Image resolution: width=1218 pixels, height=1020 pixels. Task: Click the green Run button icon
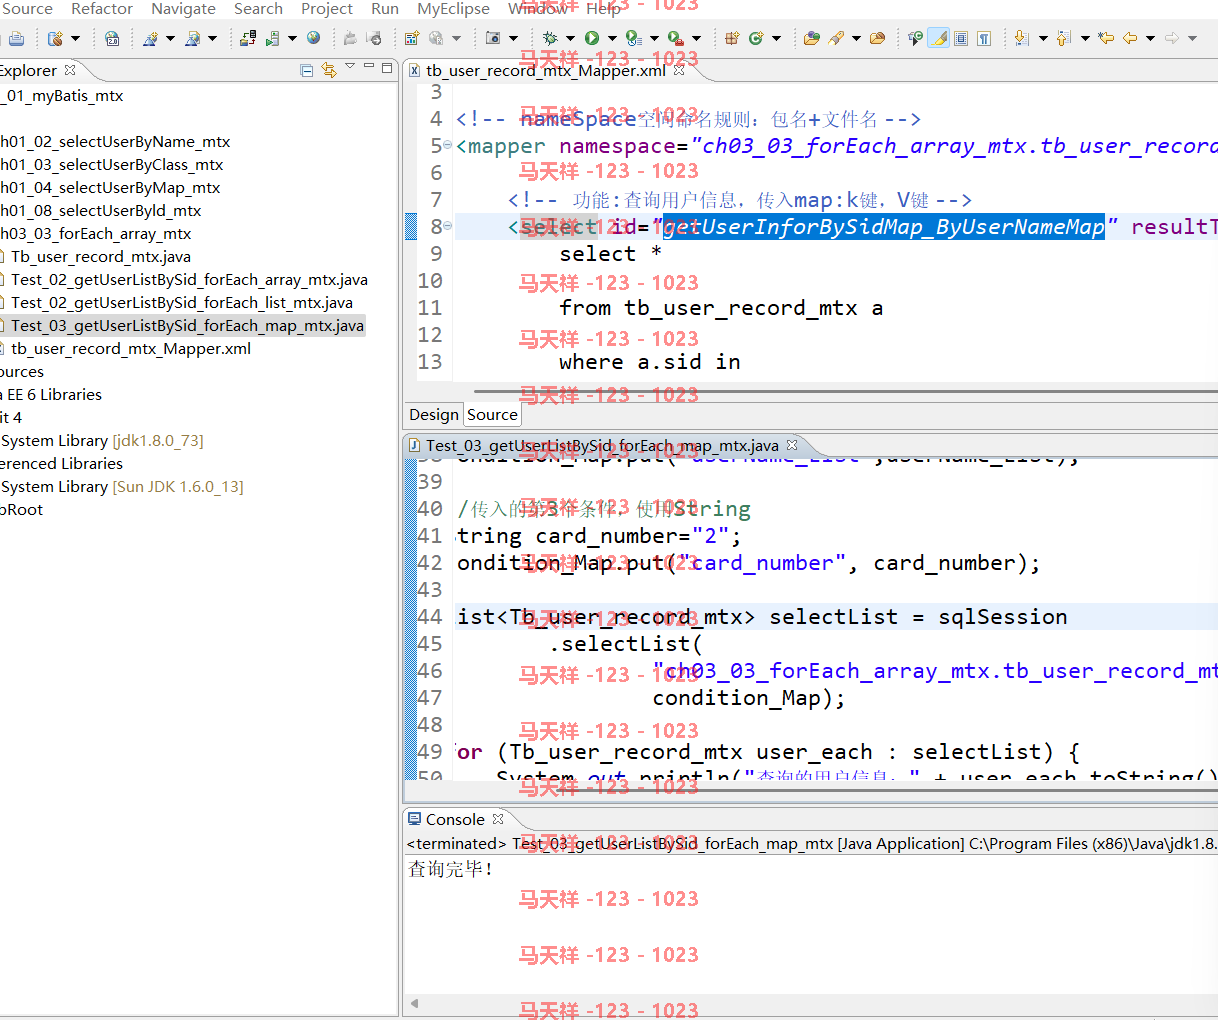click(592, 38)
